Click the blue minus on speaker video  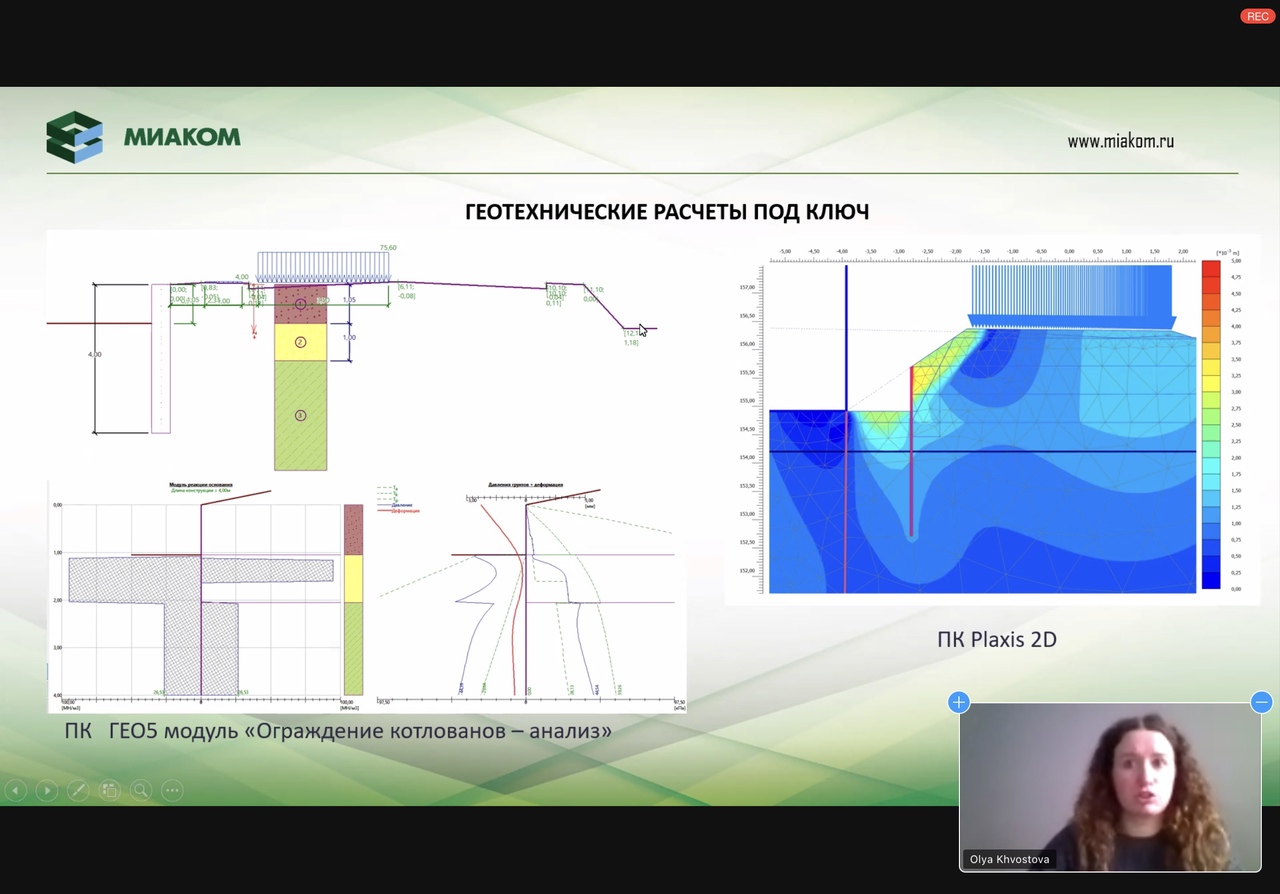coord(1261,702)
